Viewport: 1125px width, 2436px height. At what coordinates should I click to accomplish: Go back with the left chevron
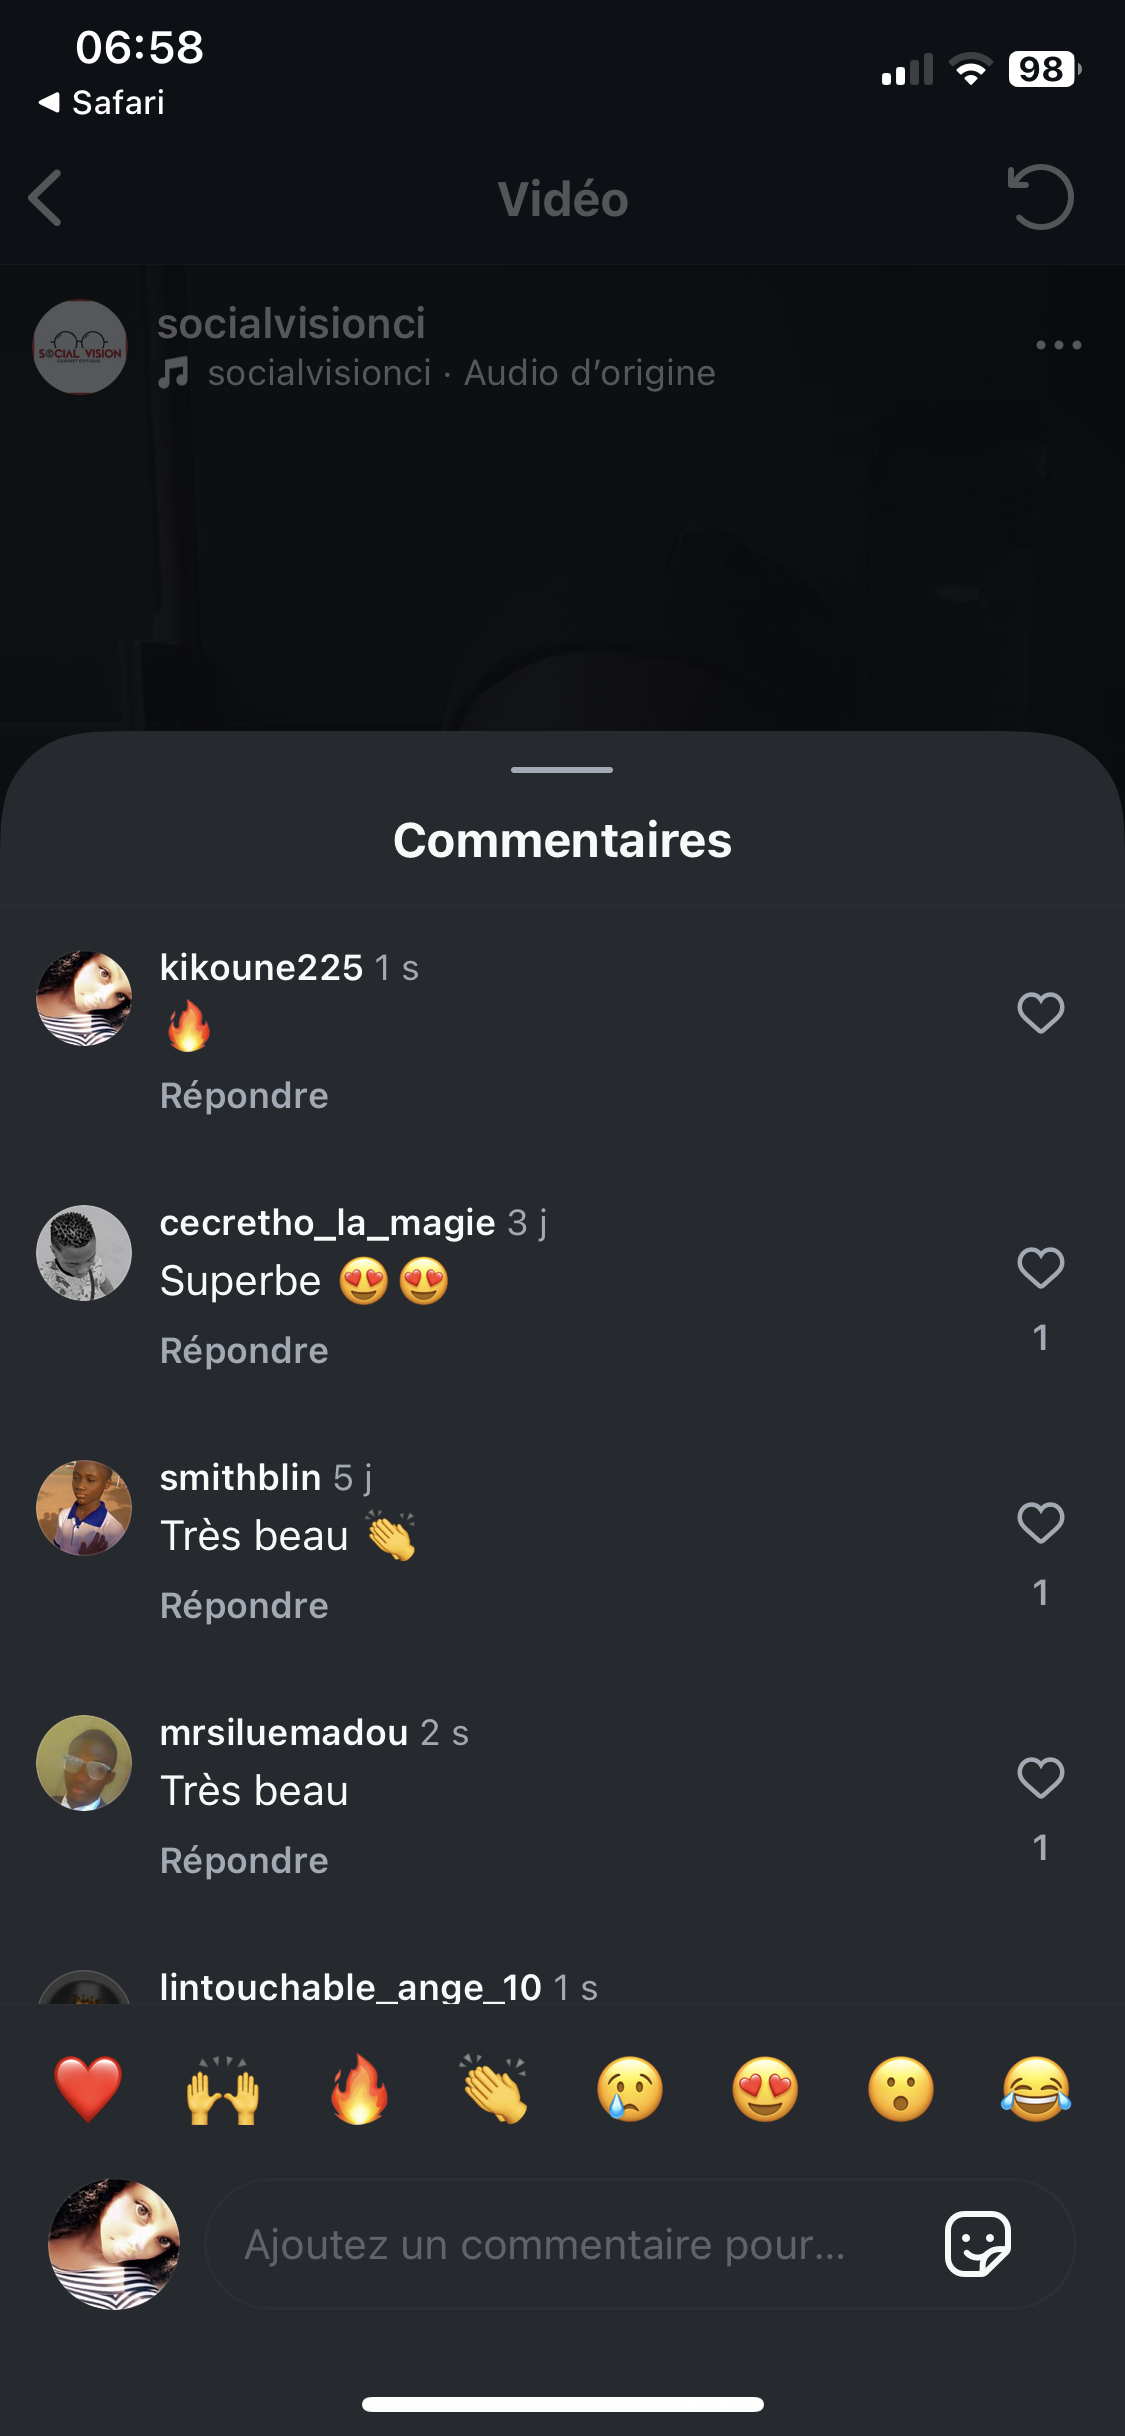pyautogui.click(x=46, y=198)
